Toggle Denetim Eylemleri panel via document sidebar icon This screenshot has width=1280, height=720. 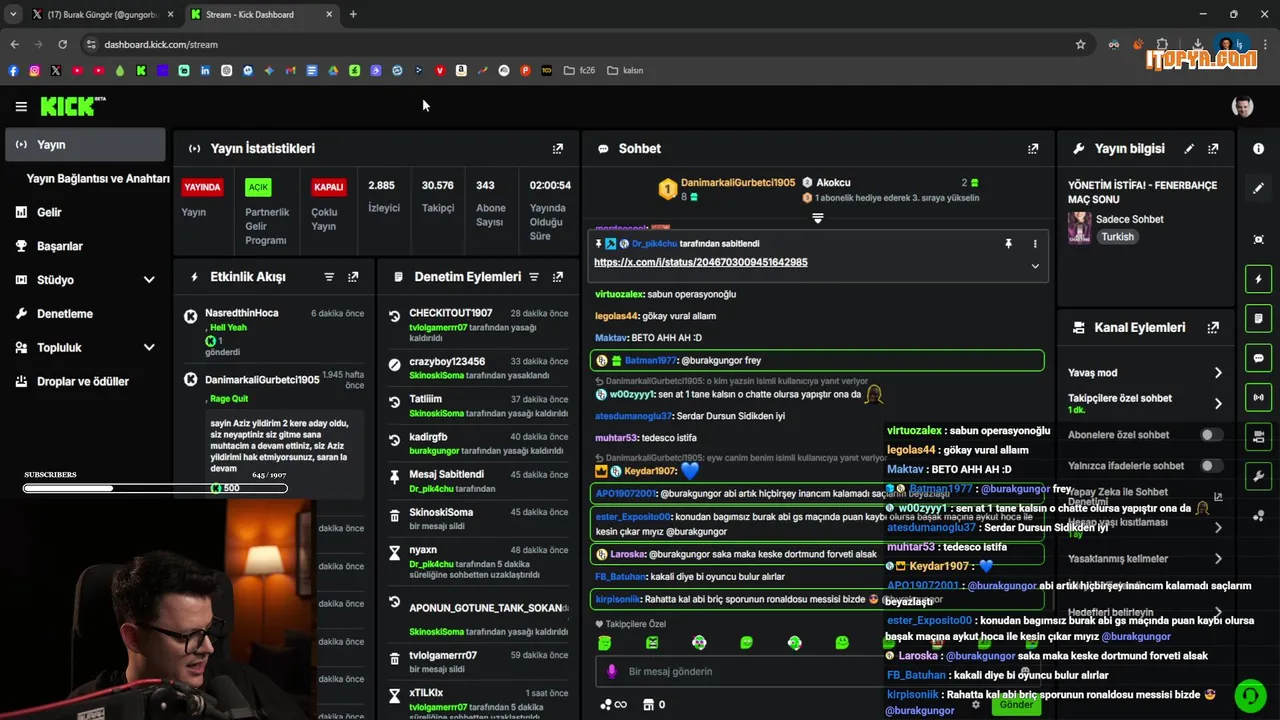[1258, 318]
